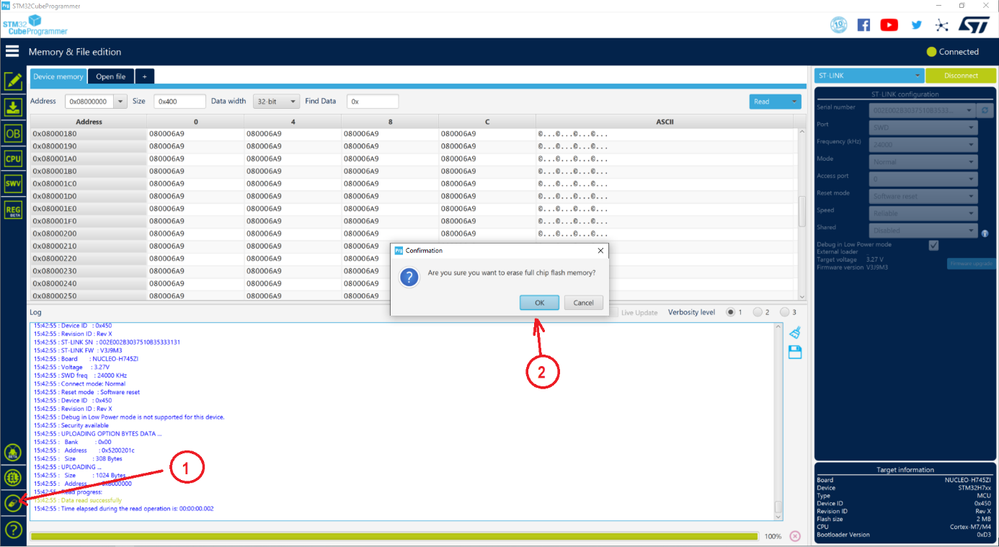Image resolution: width=999 pixels, height=547 pixels.
Task: Open the Speed Reliable dropdown
Action: pyautogui.click(x=923, y=213)
